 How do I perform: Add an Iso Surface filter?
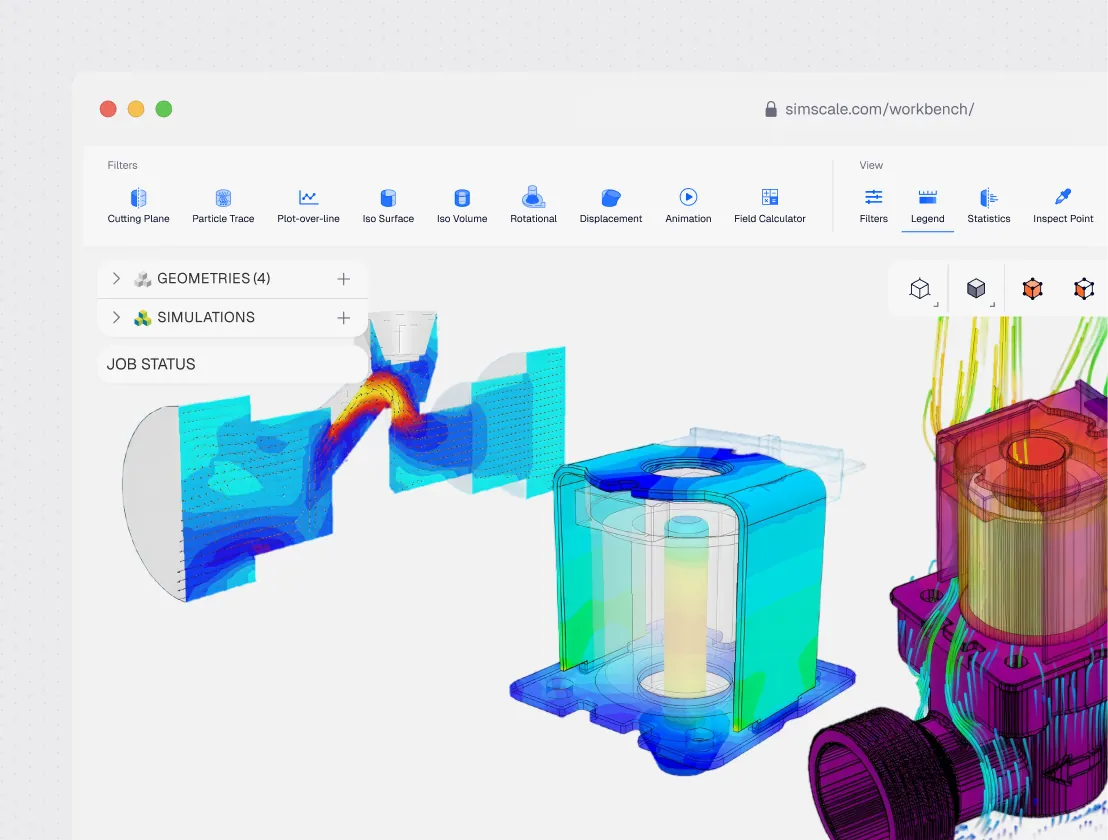coord(388,206)
